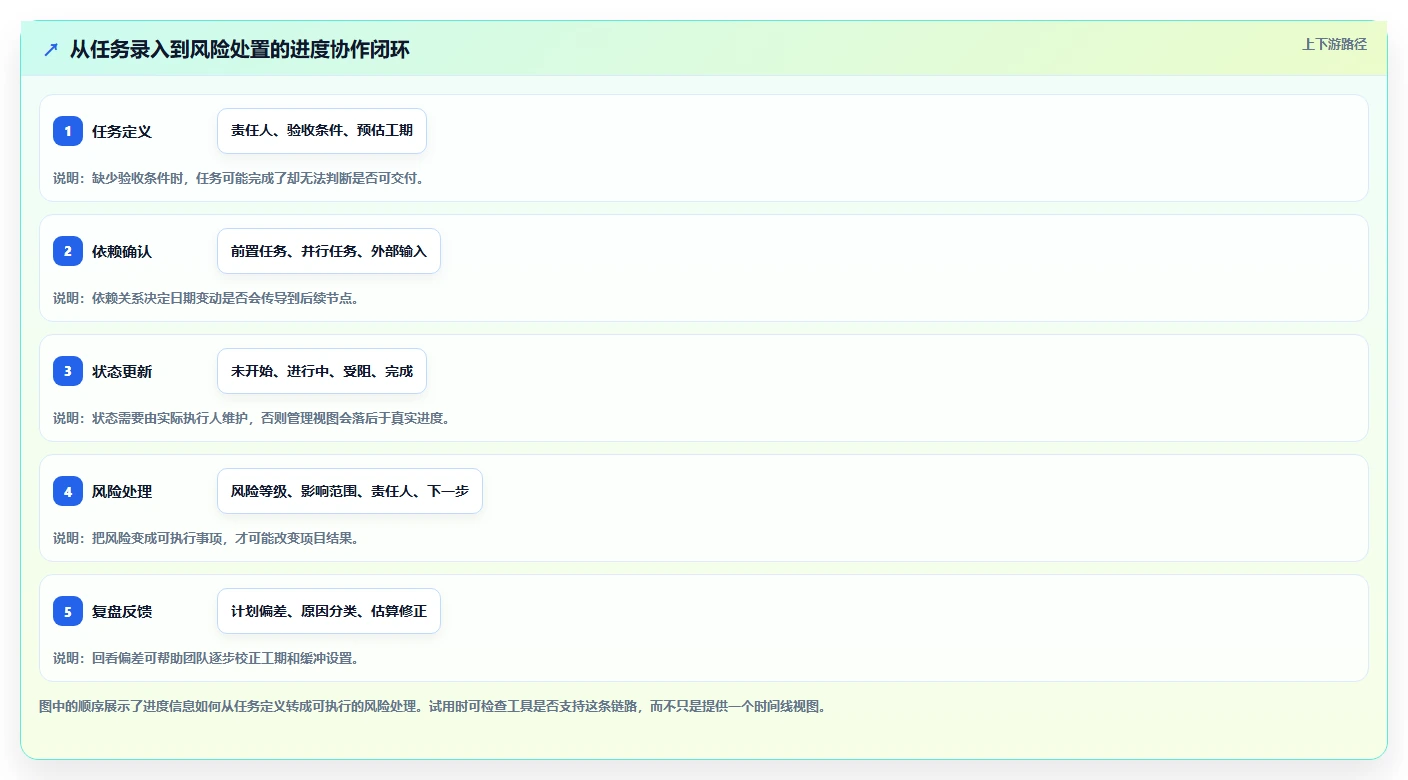This screenshot has height=780, width=1408.
Task: Select the 任务定义 step title
Action: [x=122, y=131]
